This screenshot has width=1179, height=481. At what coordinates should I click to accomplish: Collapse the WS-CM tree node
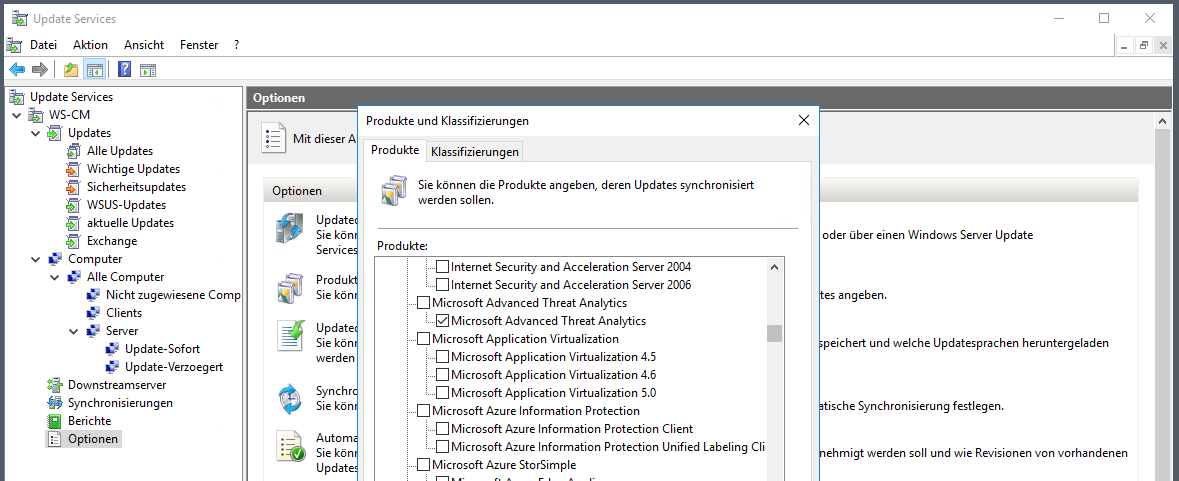click(17, 115)
